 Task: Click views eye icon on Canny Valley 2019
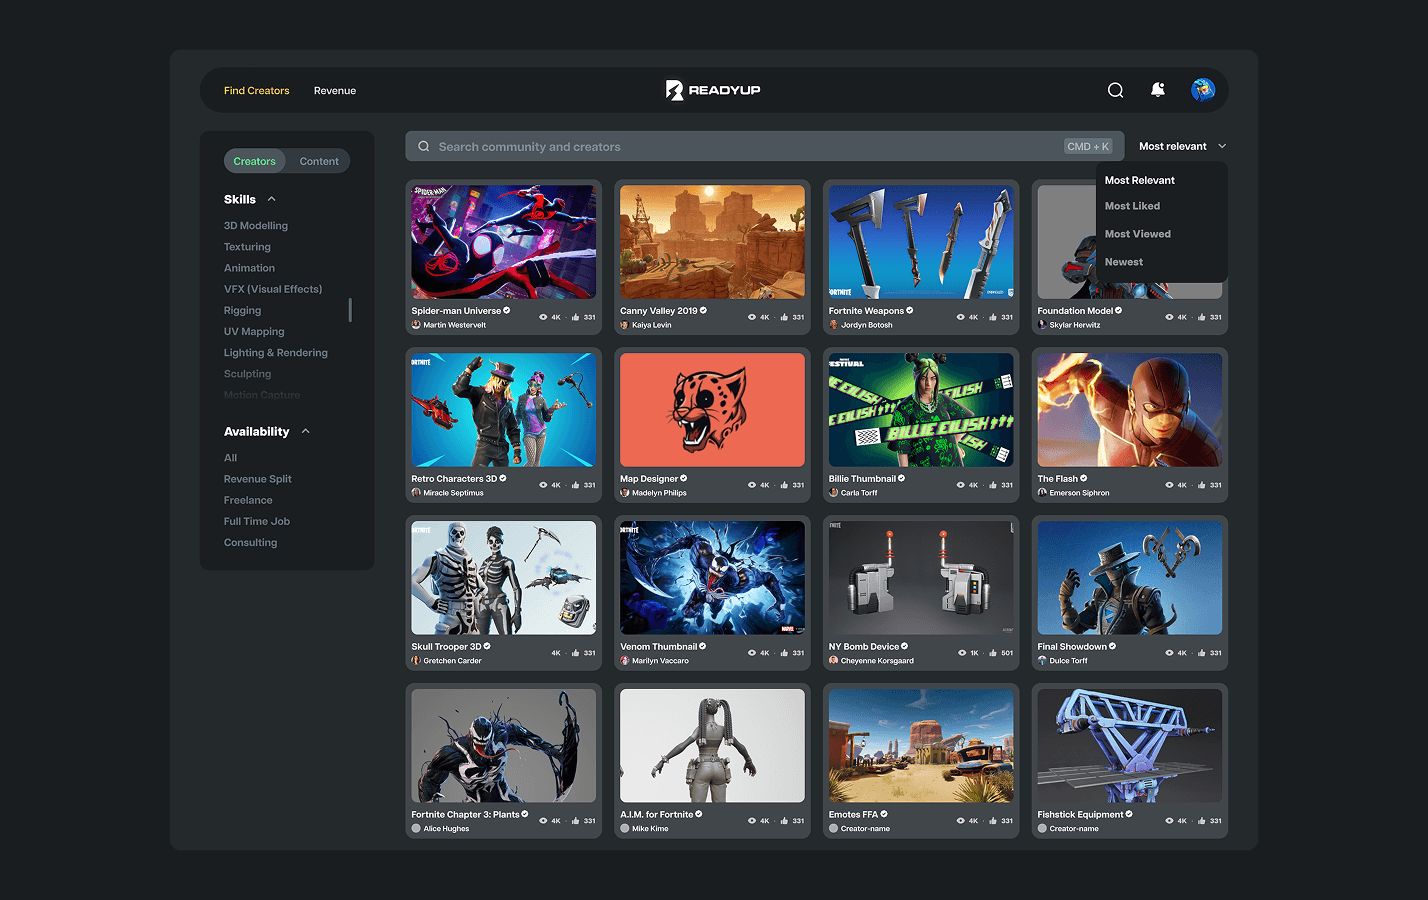(752, 317)
